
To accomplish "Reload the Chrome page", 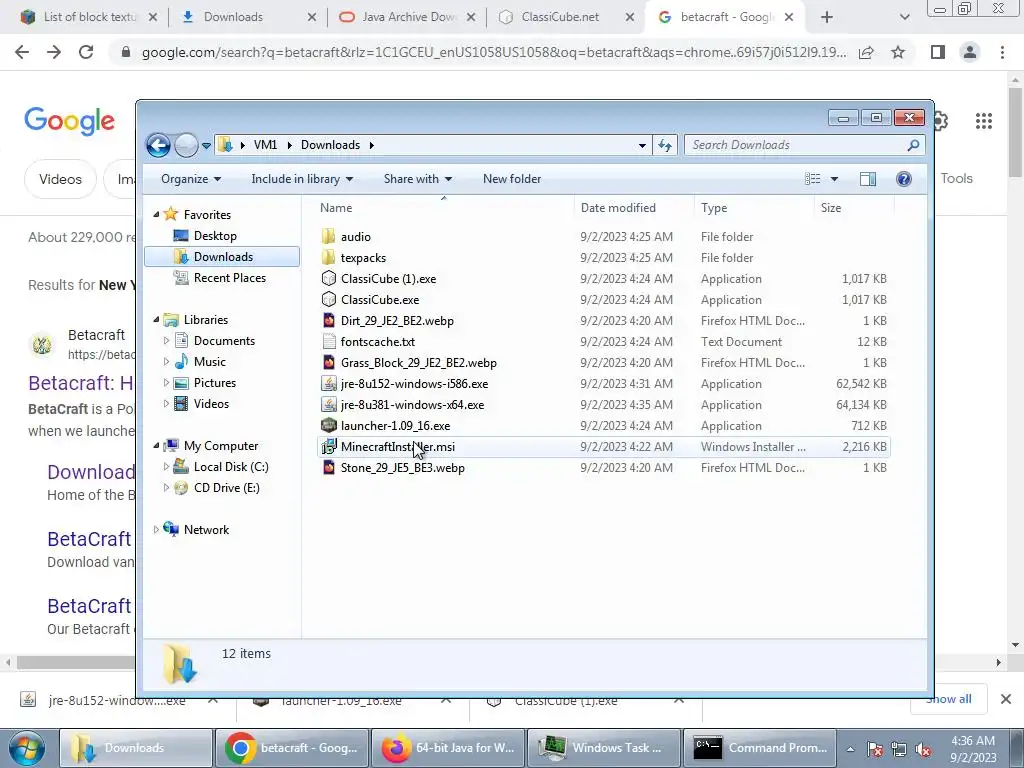I will click(86, 52).
